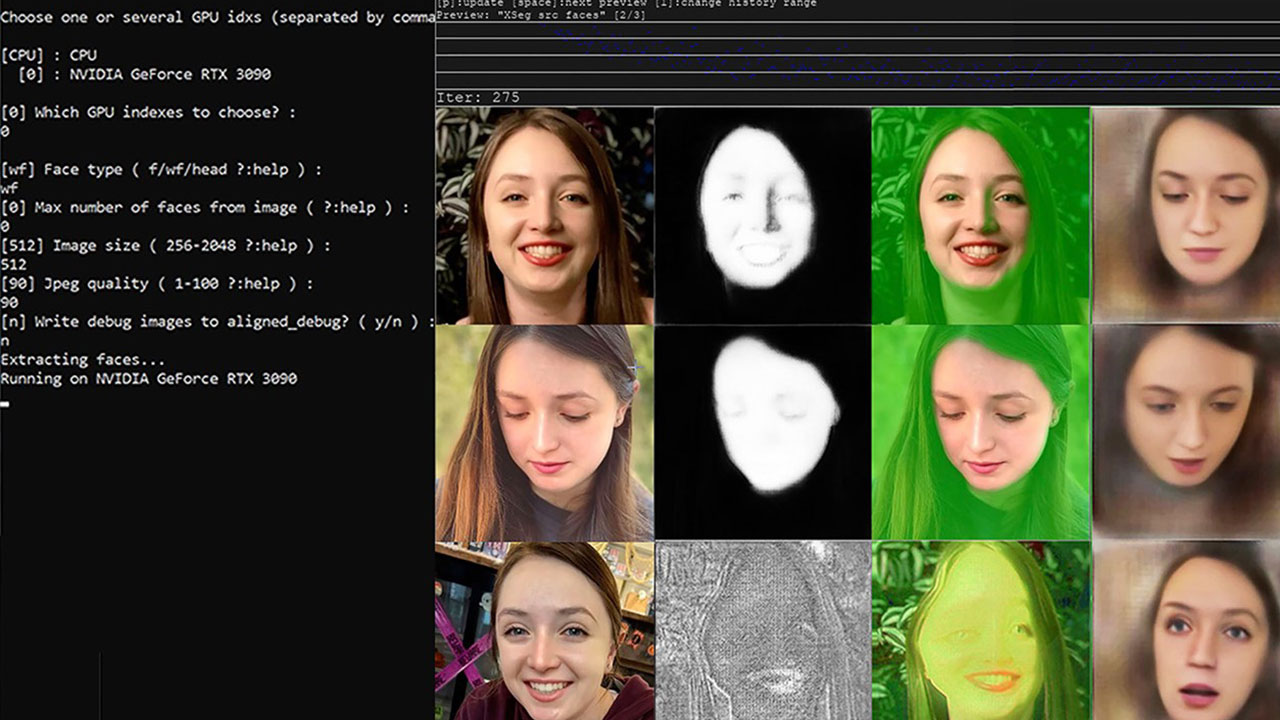Click the 'Running on NVIDIA GeForce RTX 3090' line

click(x=148, y=378)
